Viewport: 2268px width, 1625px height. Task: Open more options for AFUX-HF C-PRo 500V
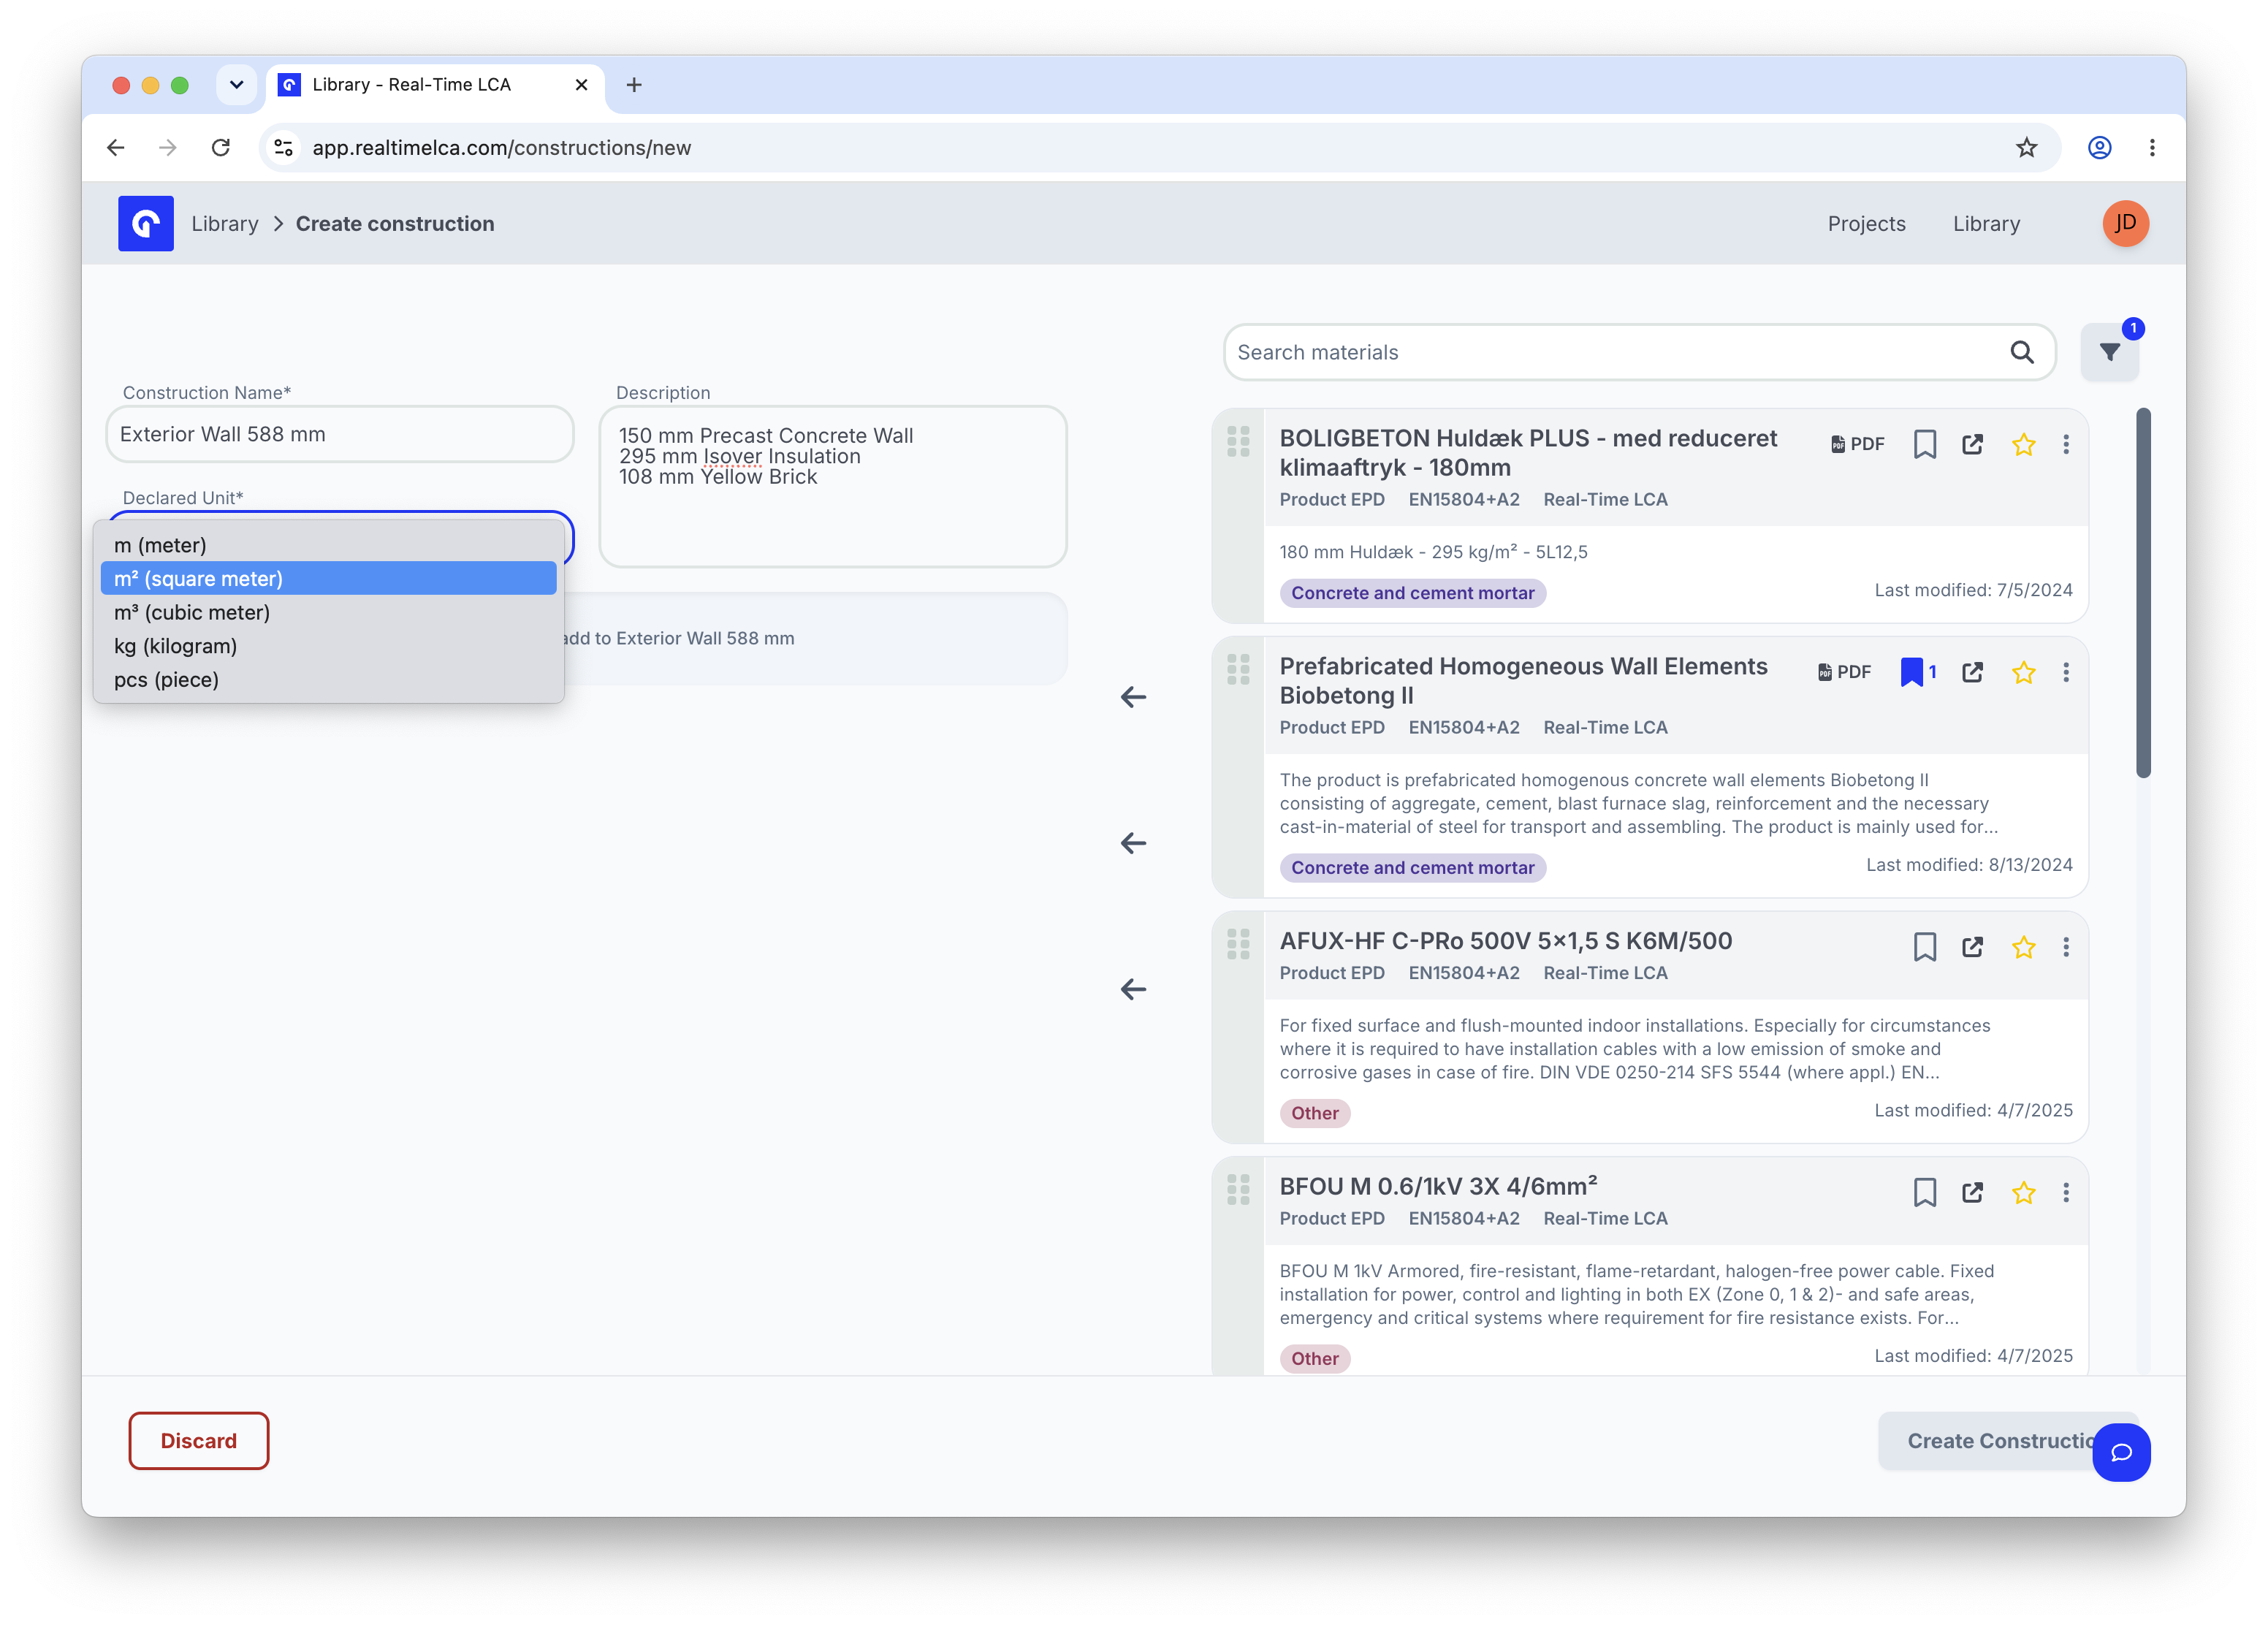(x=2066, y=947)
